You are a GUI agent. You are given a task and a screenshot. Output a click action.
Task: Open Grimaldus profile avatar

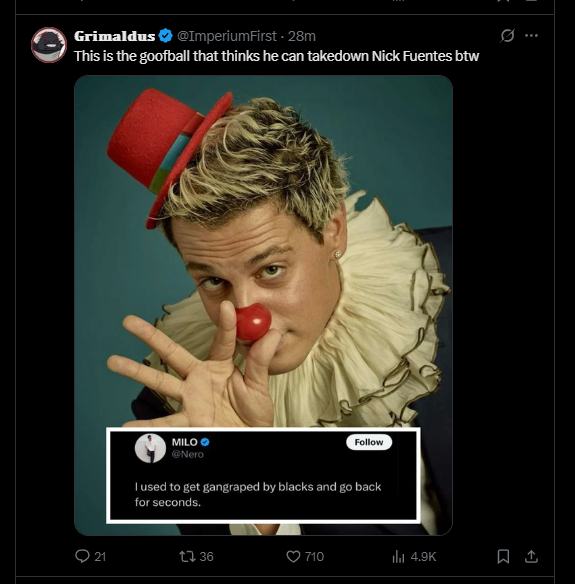point(49,45)
